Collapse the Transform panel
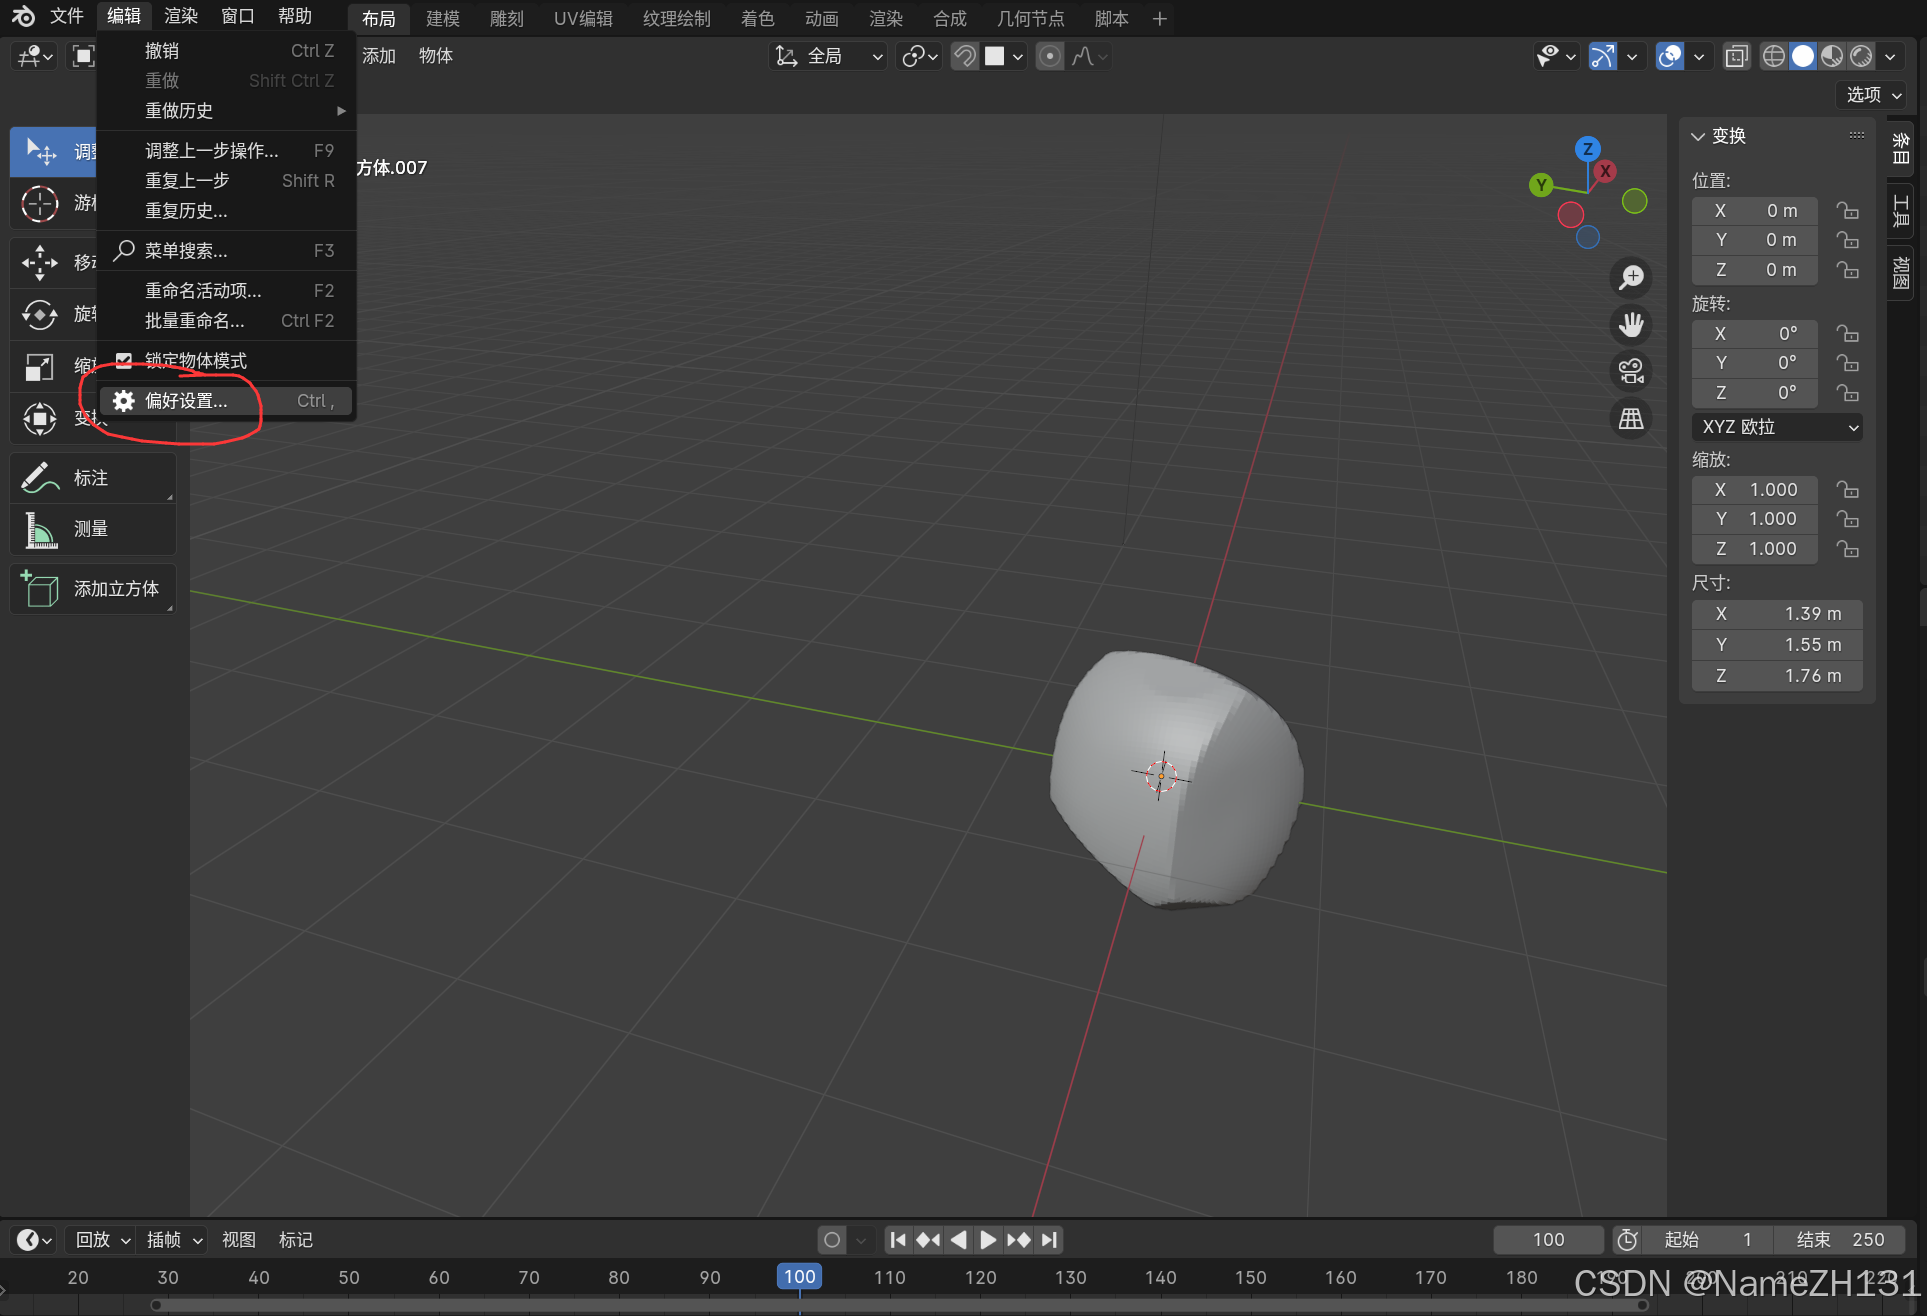 (x=1698, y=136)
